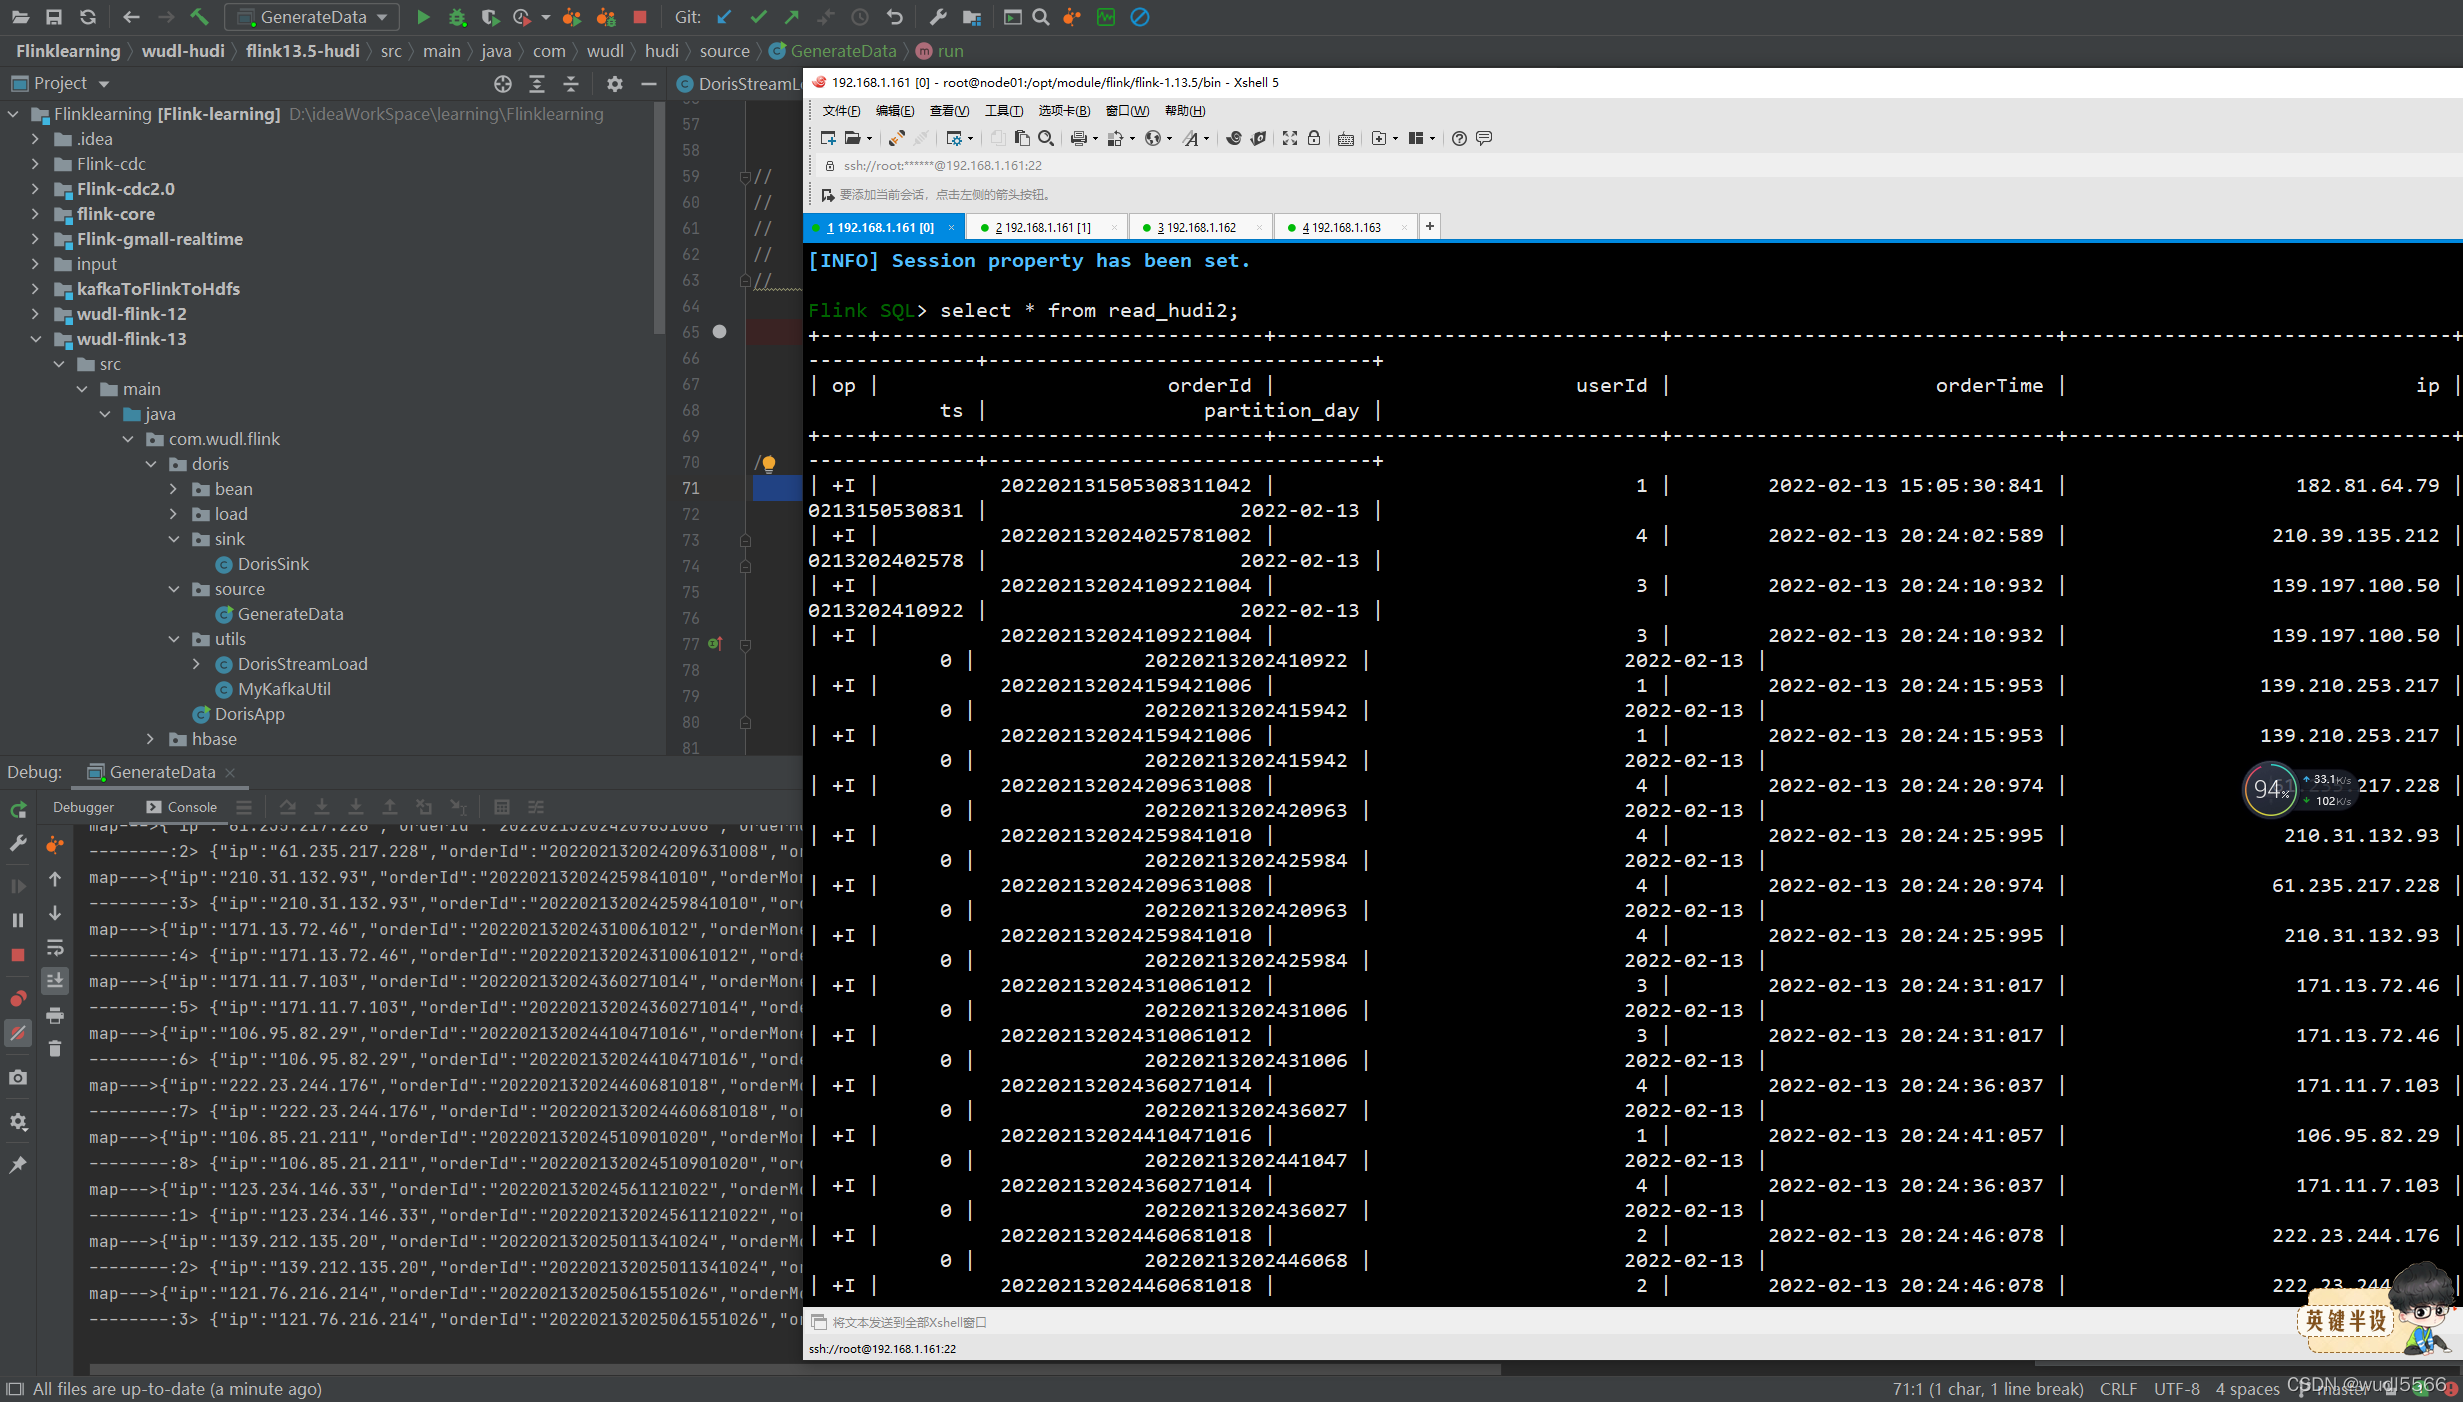The width and height of the screenshot is (2463, 1402).
Task: Click the Project panel gear options icon
Action: point(615,84)
